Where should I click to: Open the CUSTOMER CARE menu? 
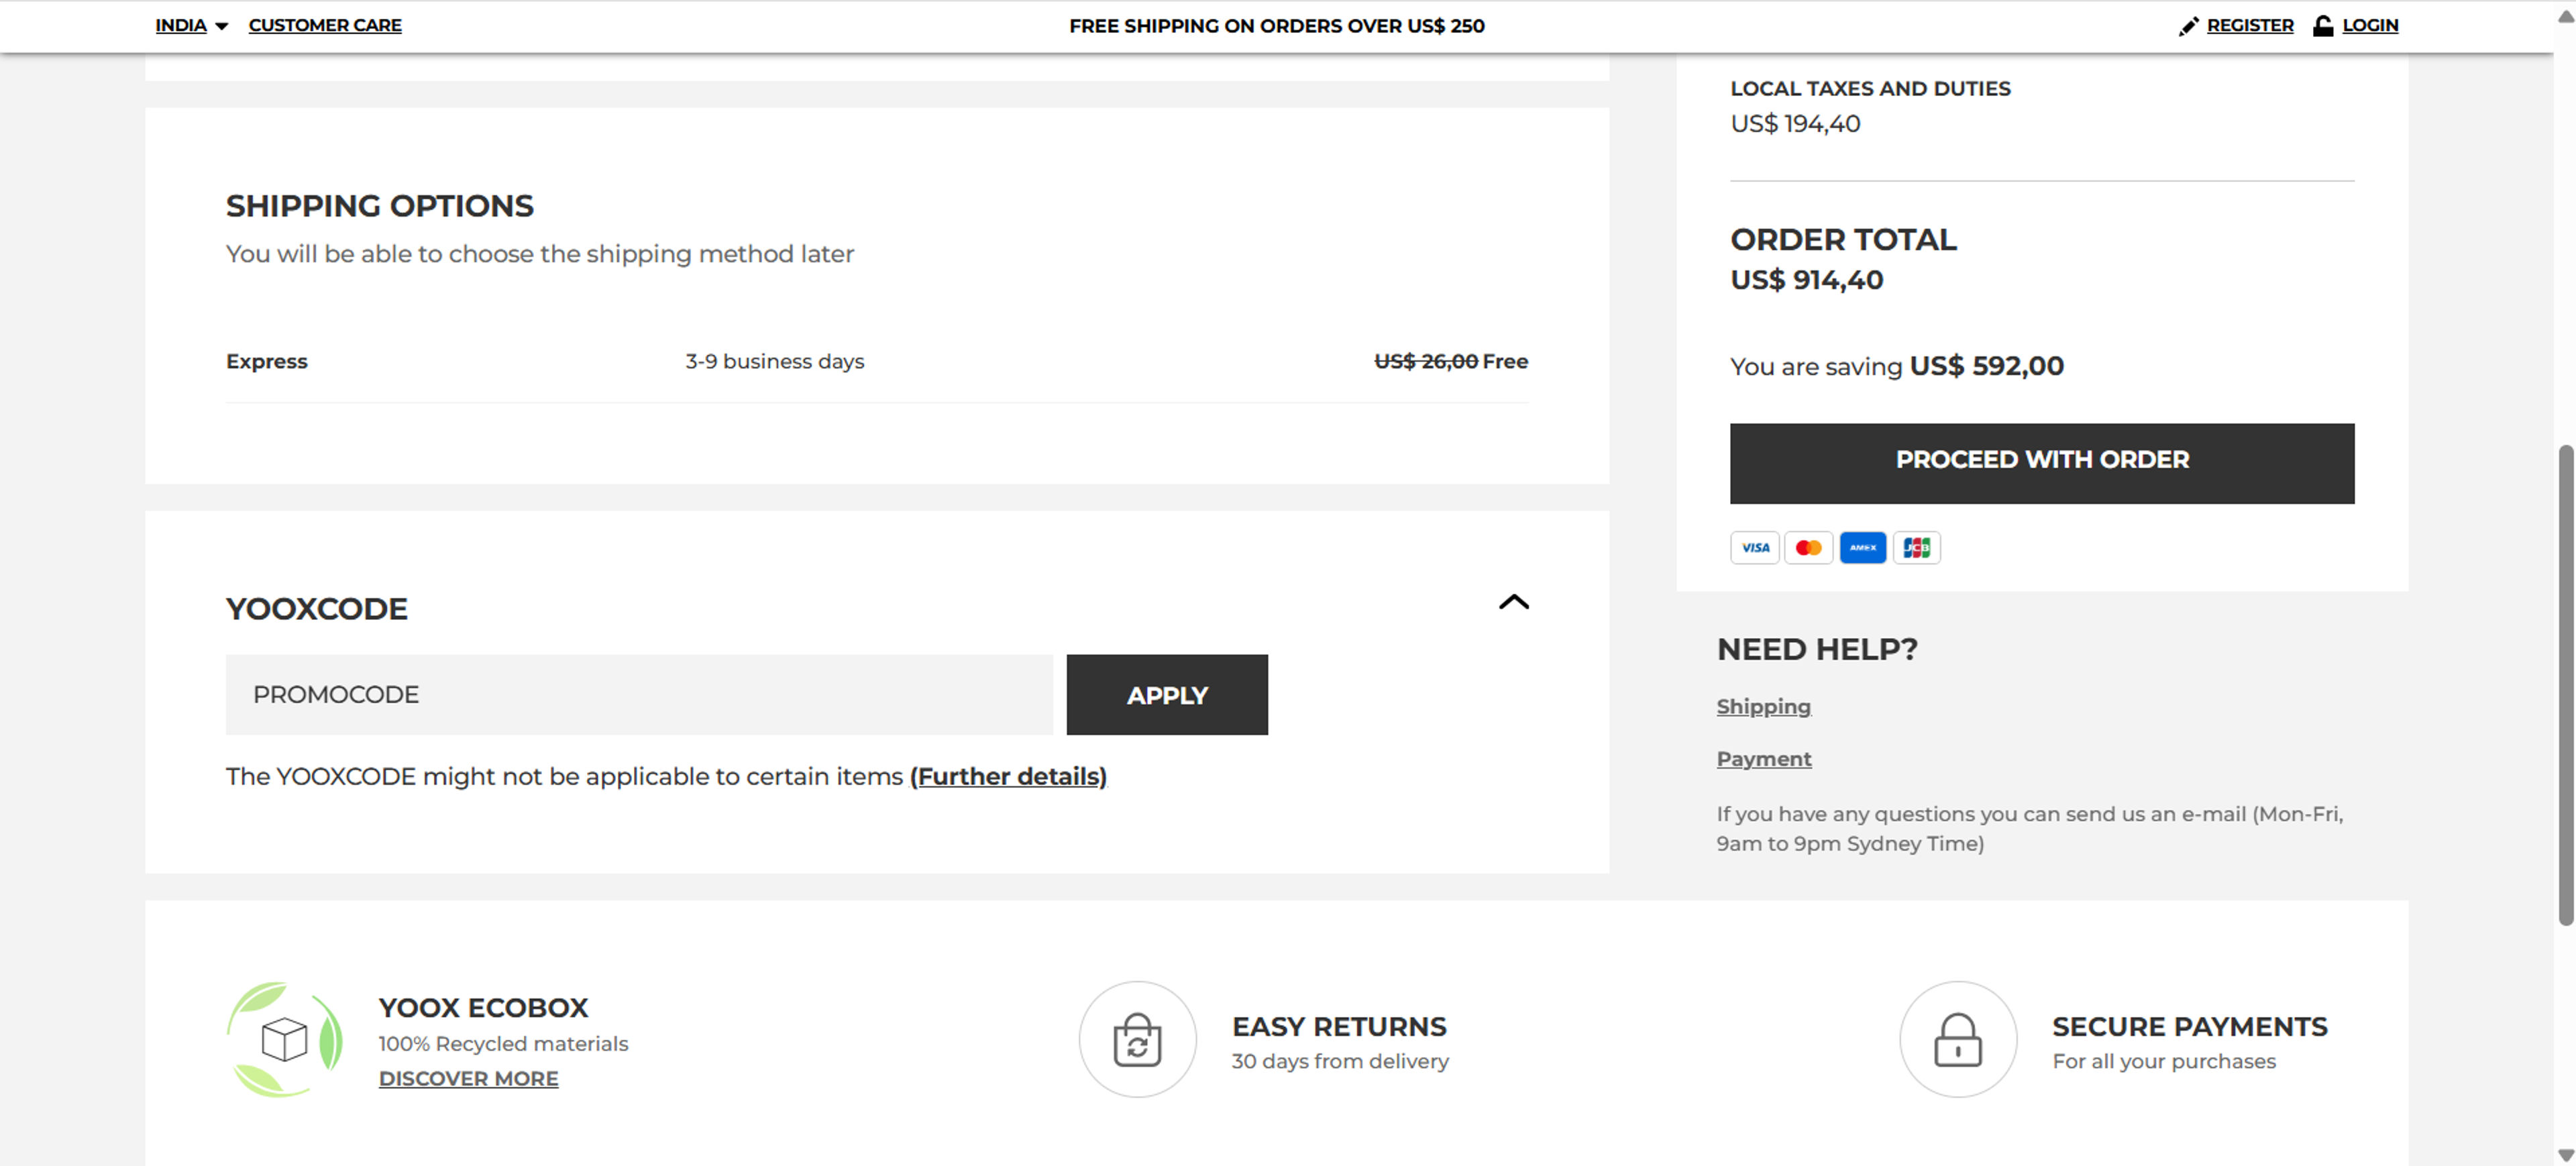pos(325,25)
